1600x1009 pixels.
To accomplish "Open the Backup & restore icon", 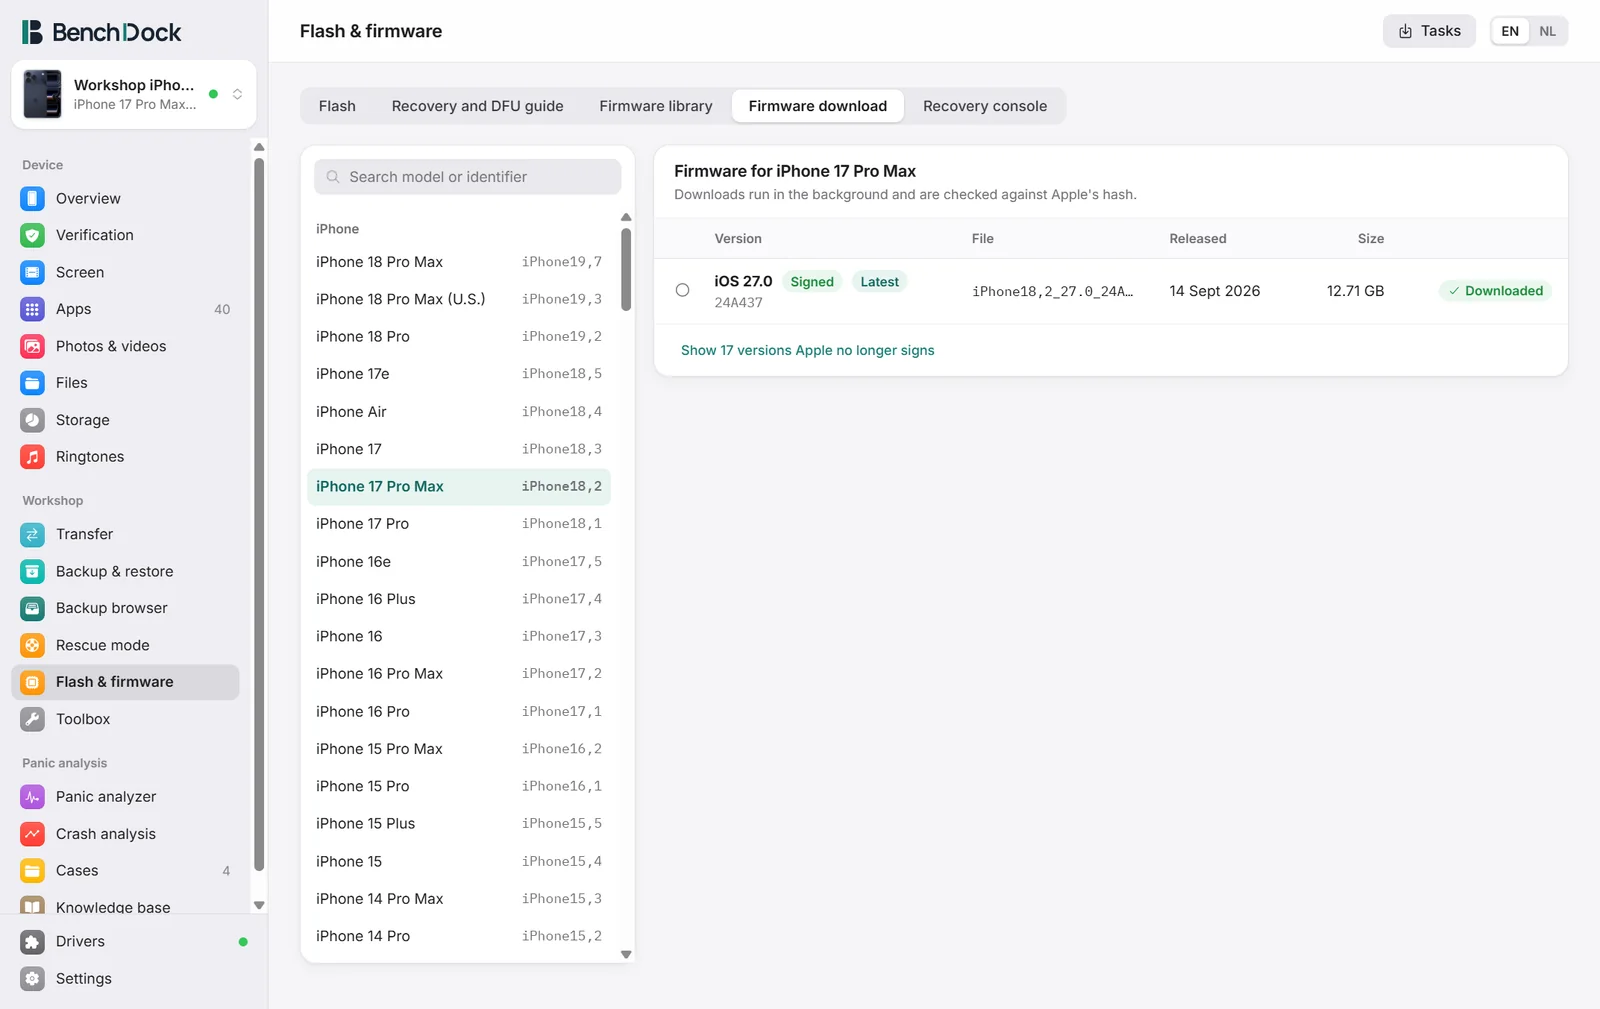I will coord(33,571).
